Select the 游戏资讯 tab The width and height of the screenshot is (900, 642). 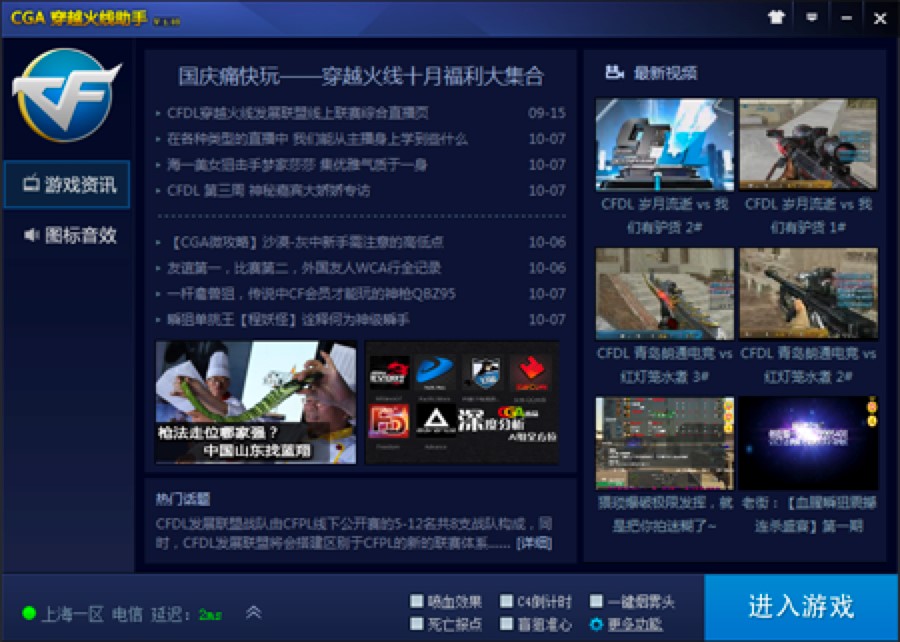[x=67, y=184]
